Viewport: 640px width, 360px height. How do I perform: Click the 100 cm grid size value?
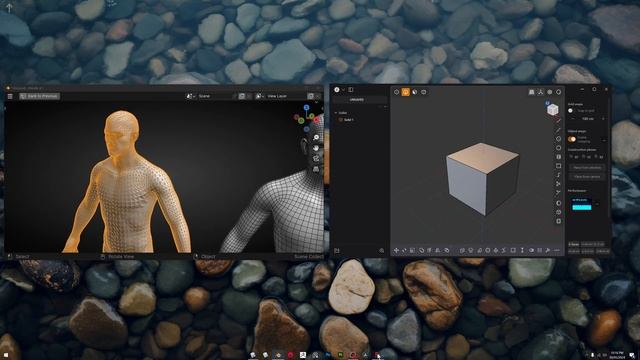coord(587,119)
